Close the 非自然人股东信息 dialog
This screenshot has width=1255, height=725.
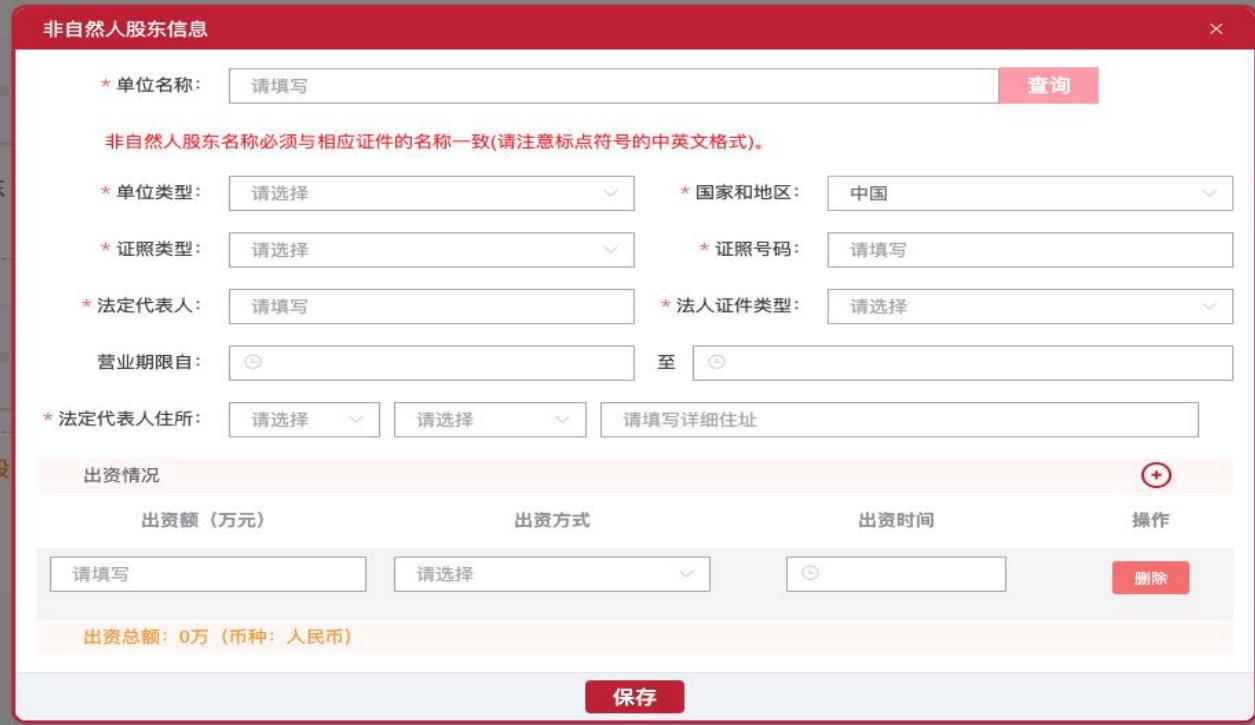pos(1216,29)
